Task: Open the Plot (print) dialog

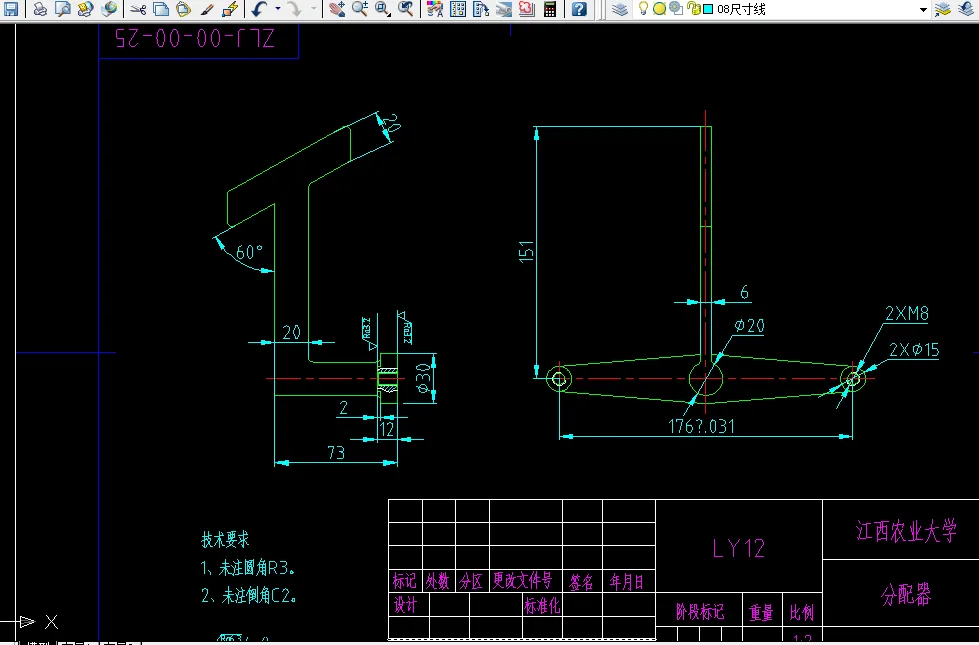Action: click(40, 9)
